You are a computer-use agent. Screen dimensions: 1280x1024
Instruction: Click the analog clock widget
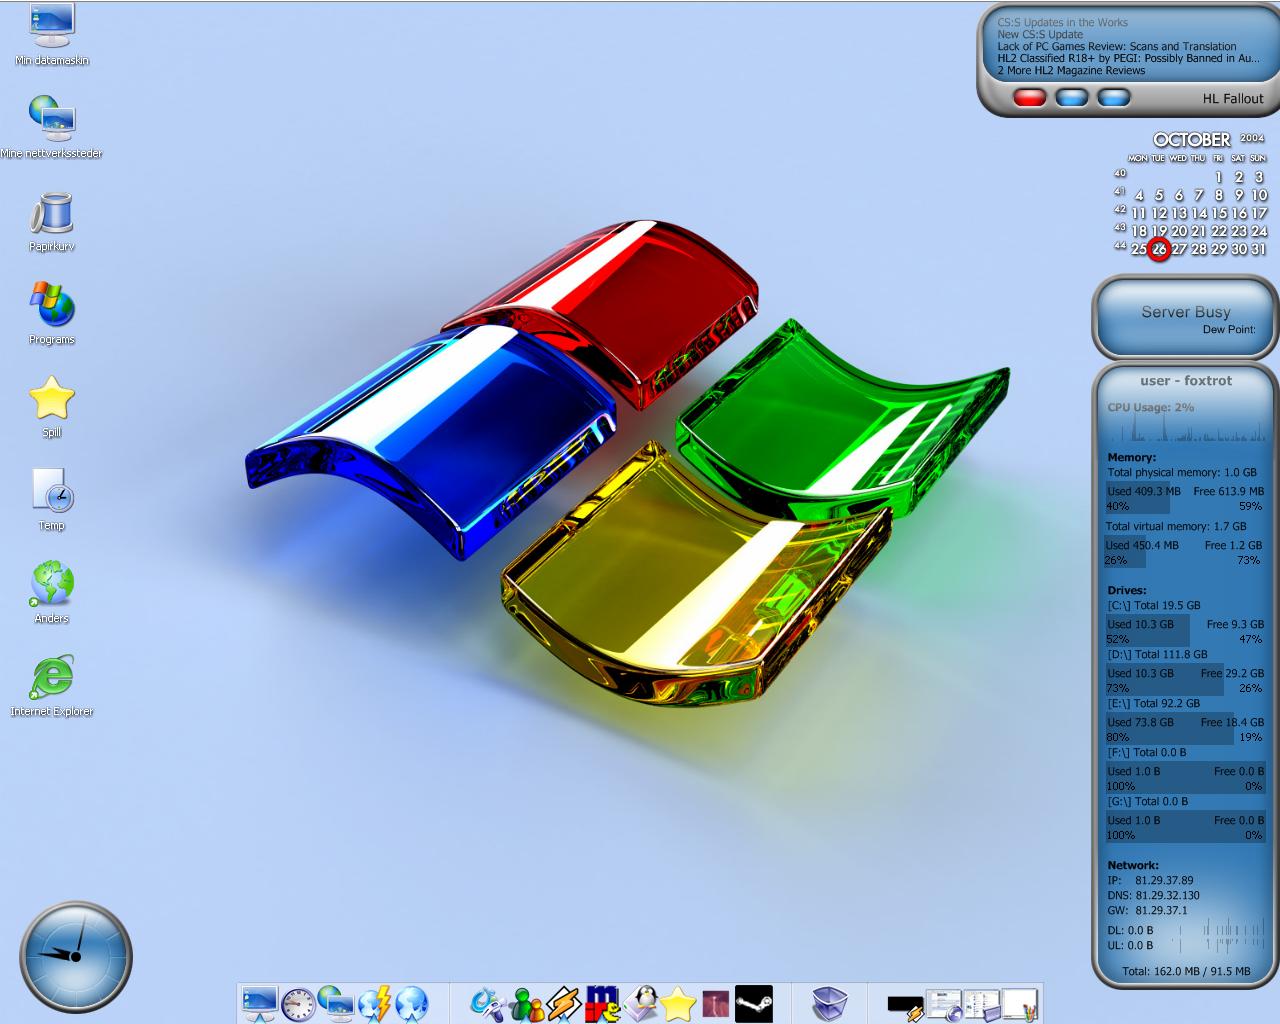click(x=76, y=956)
